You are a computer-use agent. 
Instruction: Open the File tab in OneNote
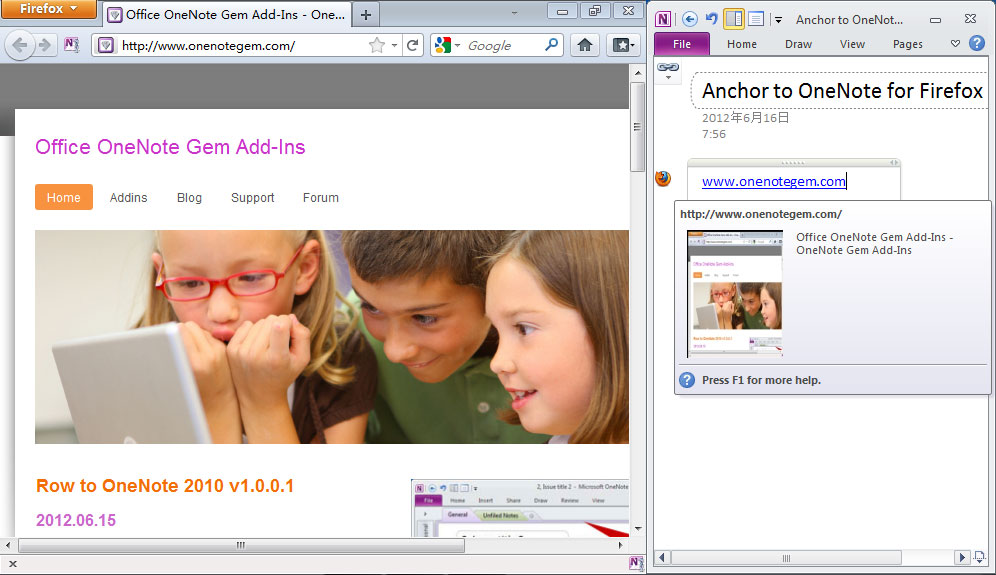[x=682, y=44]
